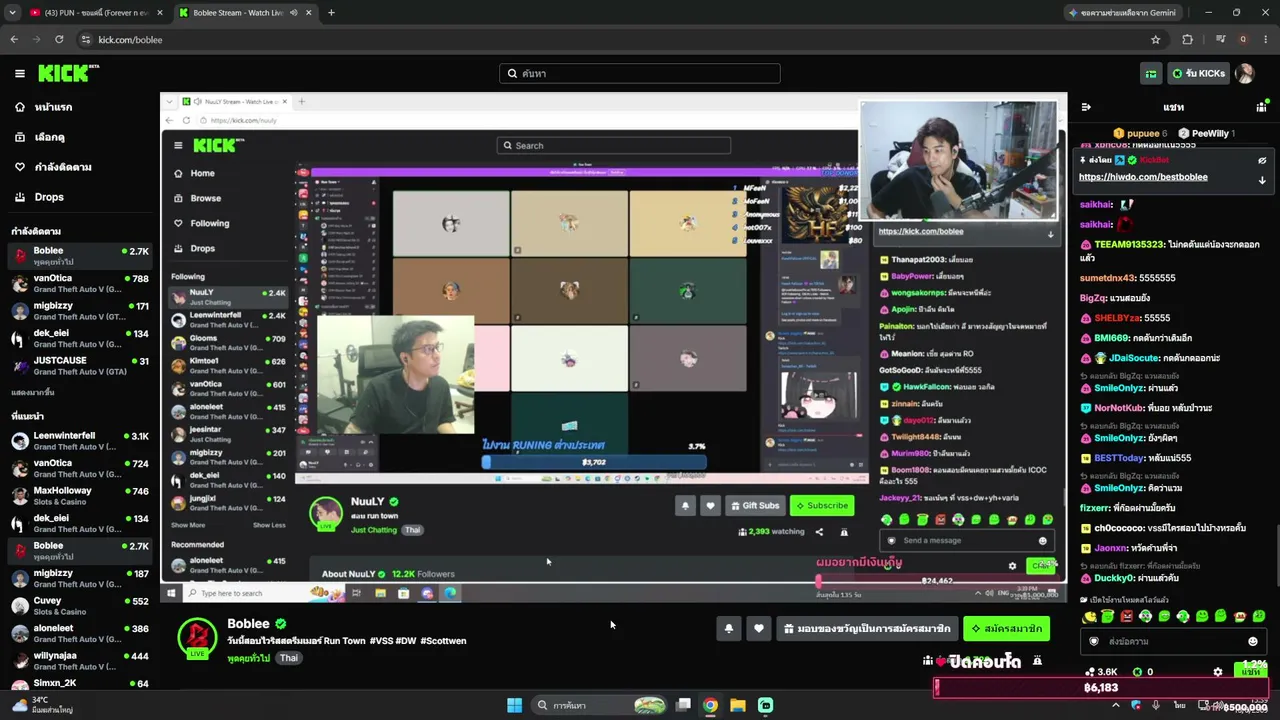Image resolution: width=1280 pixels, height=720 pixels.
Task: Click the gift subscriptions button
Action: [866, 629]
